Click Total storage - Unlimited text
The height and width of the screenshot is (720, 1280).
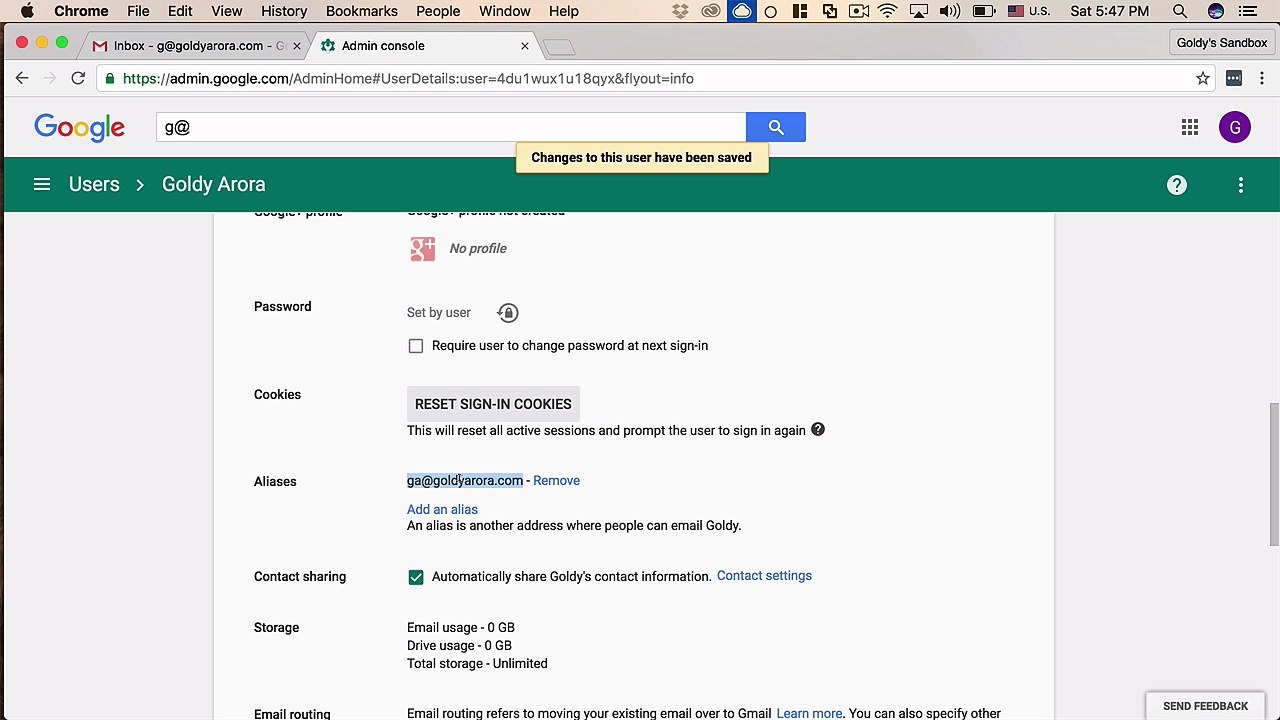point(477,664)
